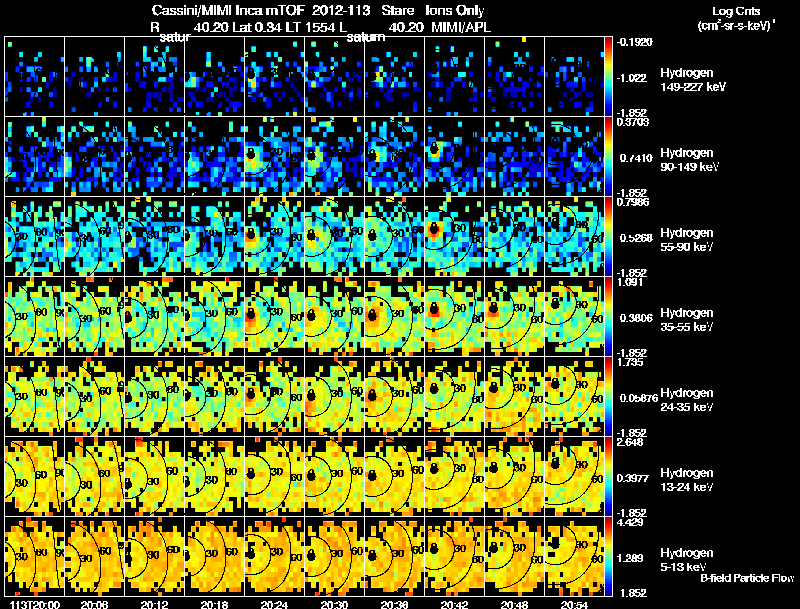The width and height of the screenshot is (800, 609).
Task: Select the 'Hydrogen 5-13 keV' row label
Action: click(687, 560)
